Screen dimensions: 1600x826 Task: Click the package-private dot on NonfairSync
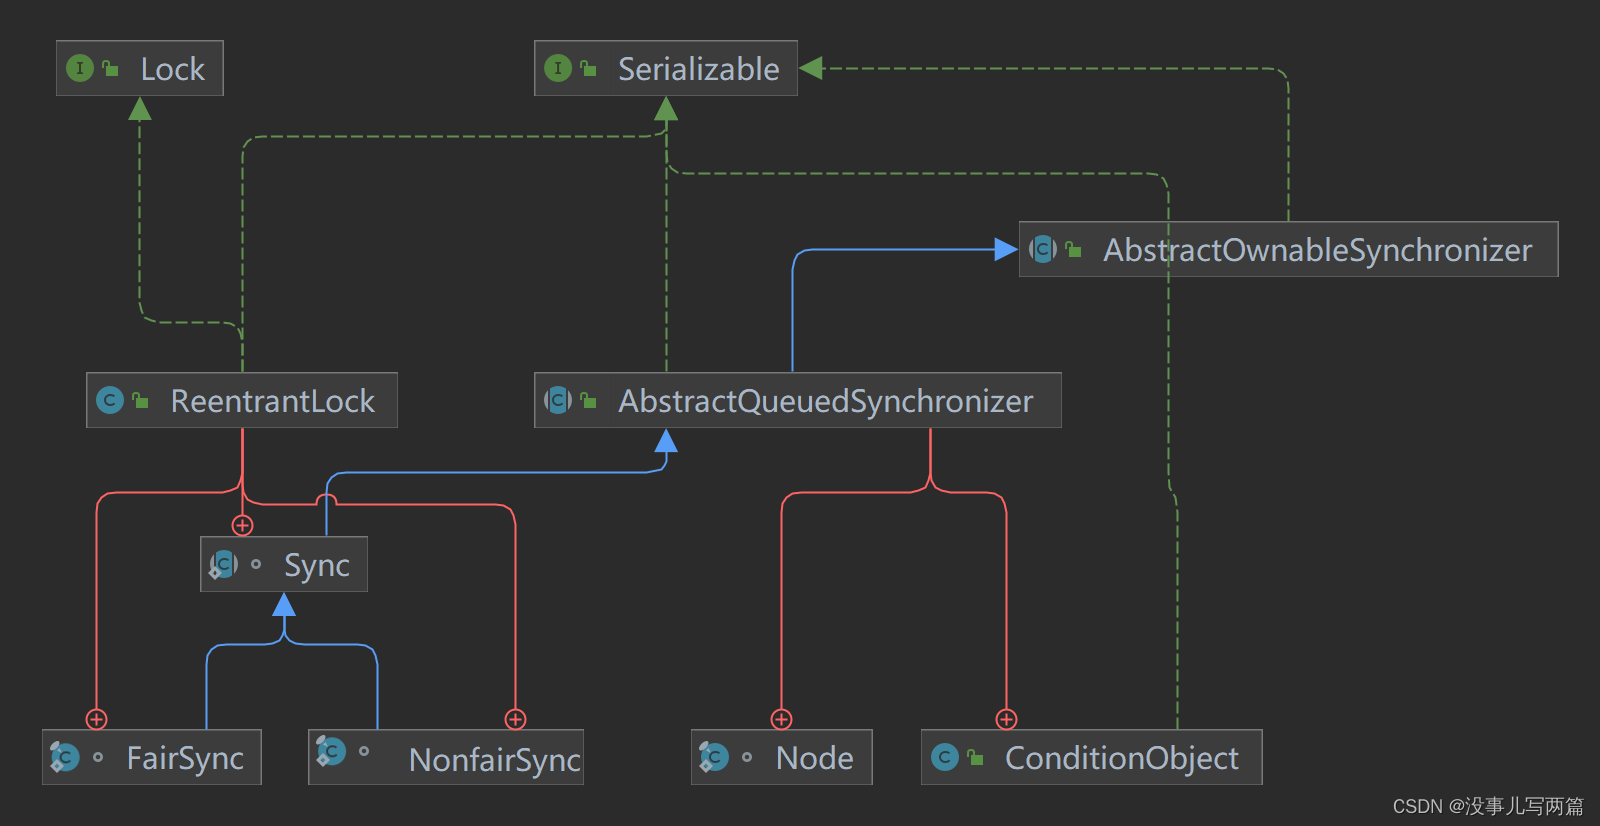(x=364, y=751)
